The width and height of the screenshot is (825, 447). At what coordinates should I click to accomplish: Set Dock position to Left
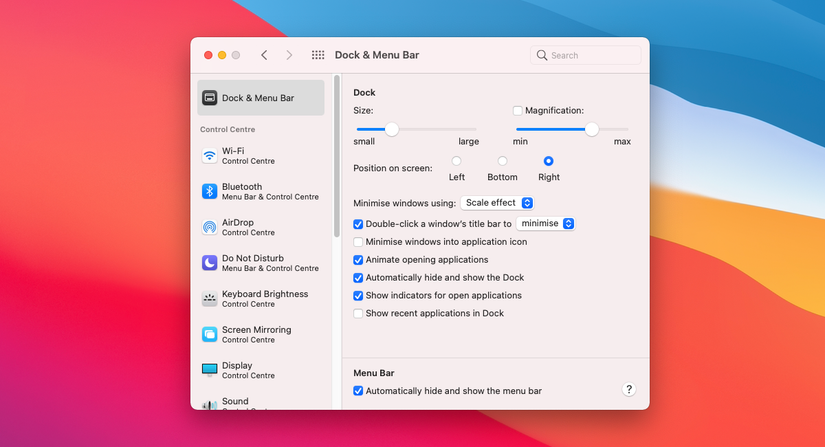click(x=457, y=161)
